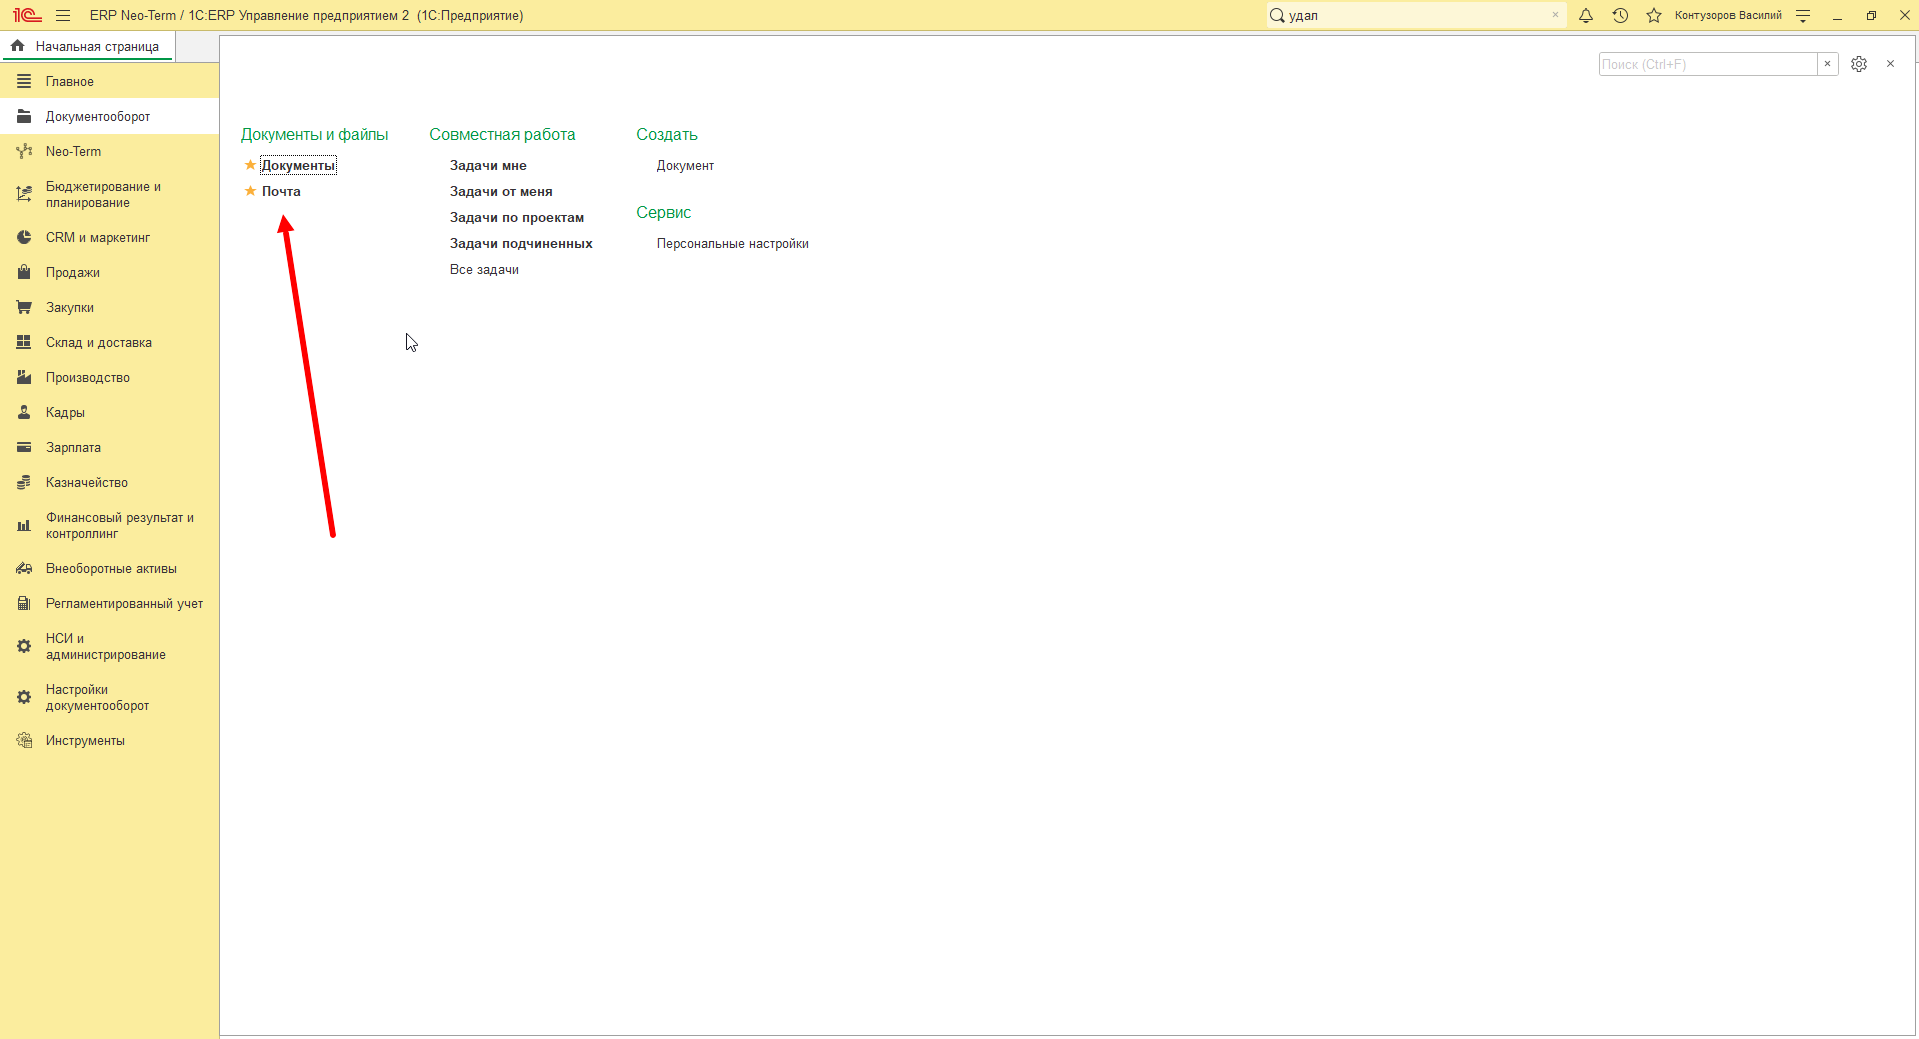The height and width of the screenshot is (1039, 1919).
Task: Open the CRM и маркетинг section
Action: [x=109, y=237]
